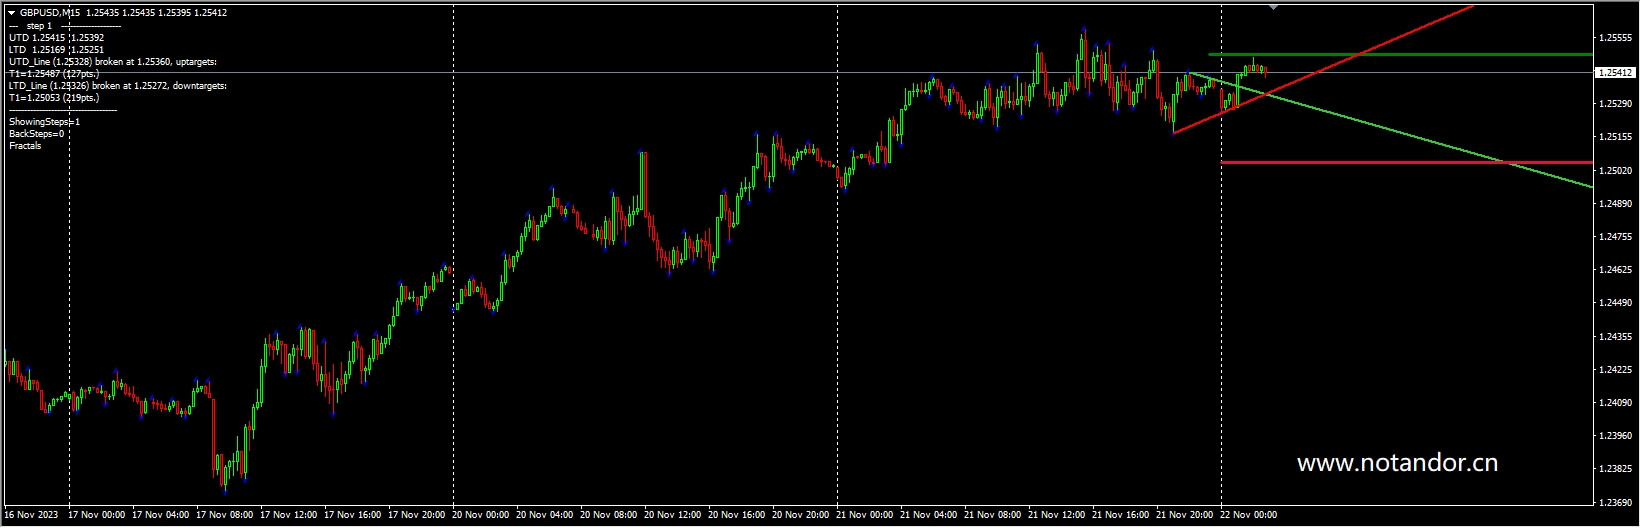Click the 1.25020 price scale label
The height and width of the screenshot is (528, 1641).
tap(1615, 171)
